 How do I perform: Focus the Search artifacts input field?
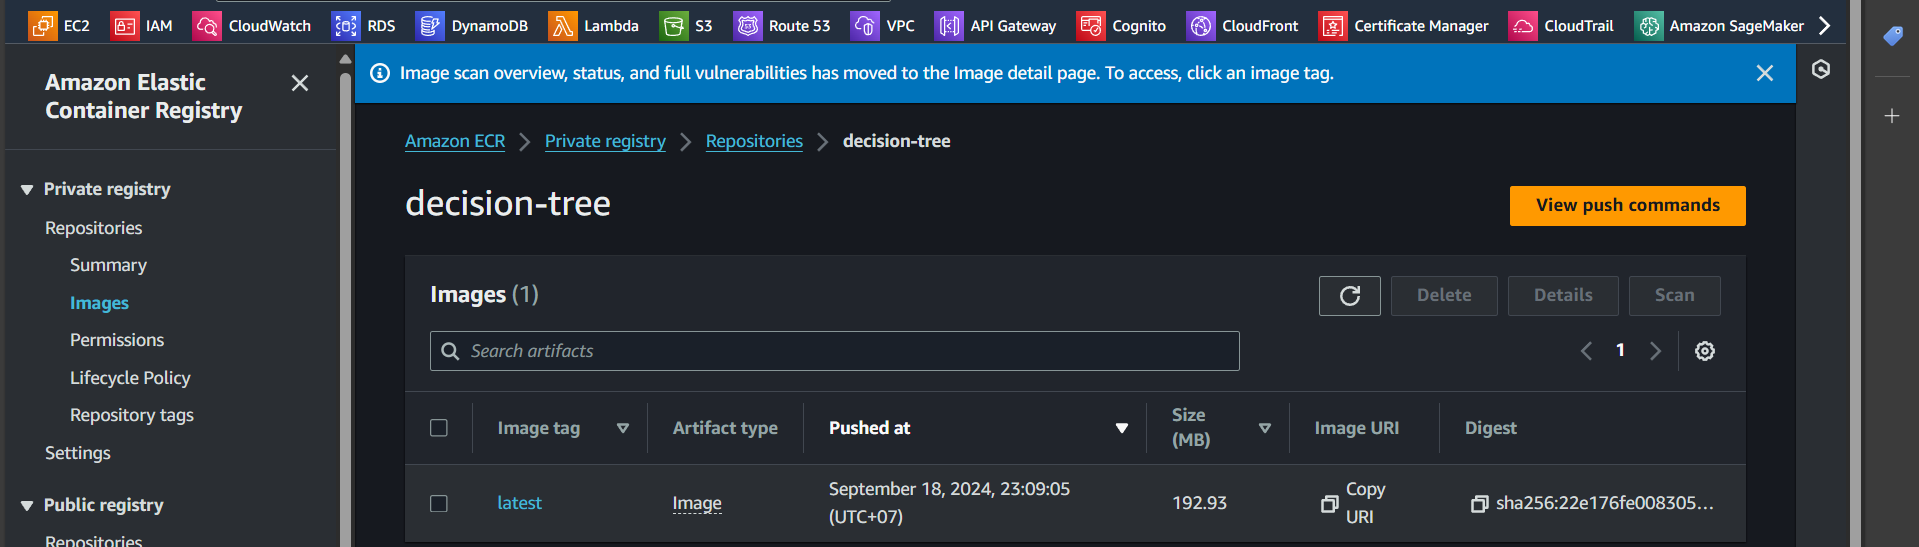tap(835, 351)
